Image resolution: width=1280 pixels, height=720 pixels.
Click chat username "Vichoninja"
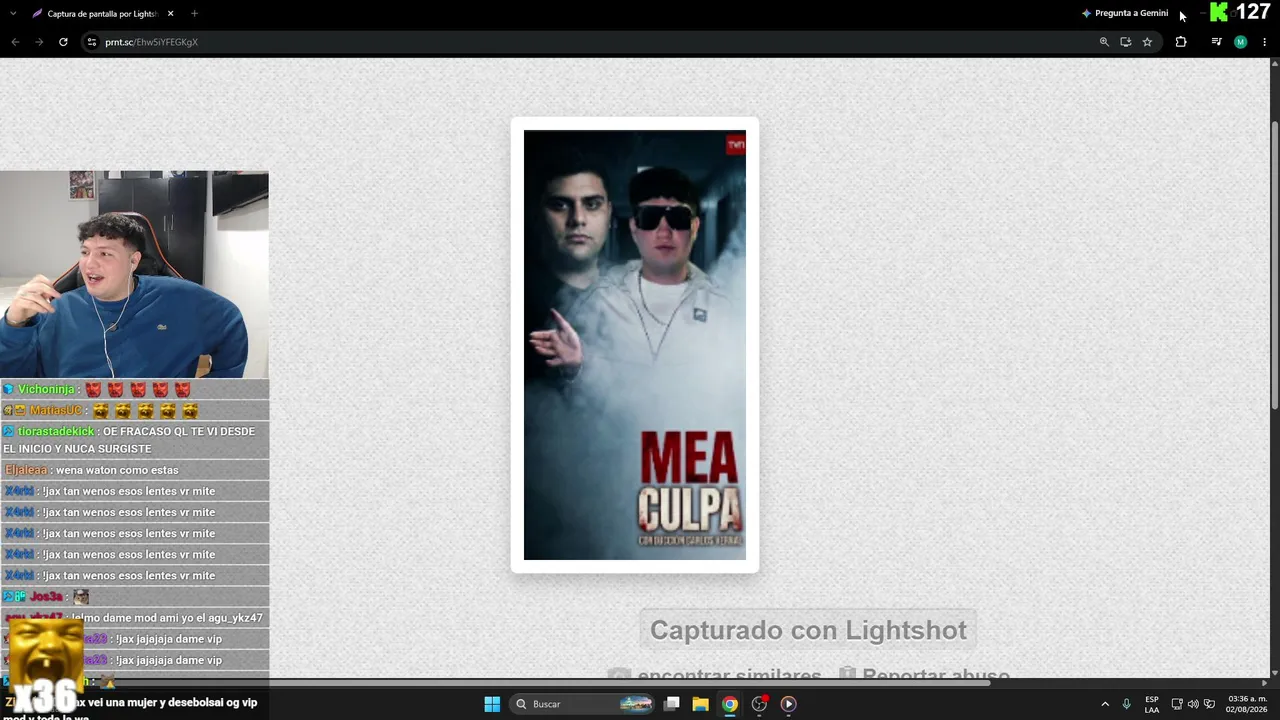[46, 389]
